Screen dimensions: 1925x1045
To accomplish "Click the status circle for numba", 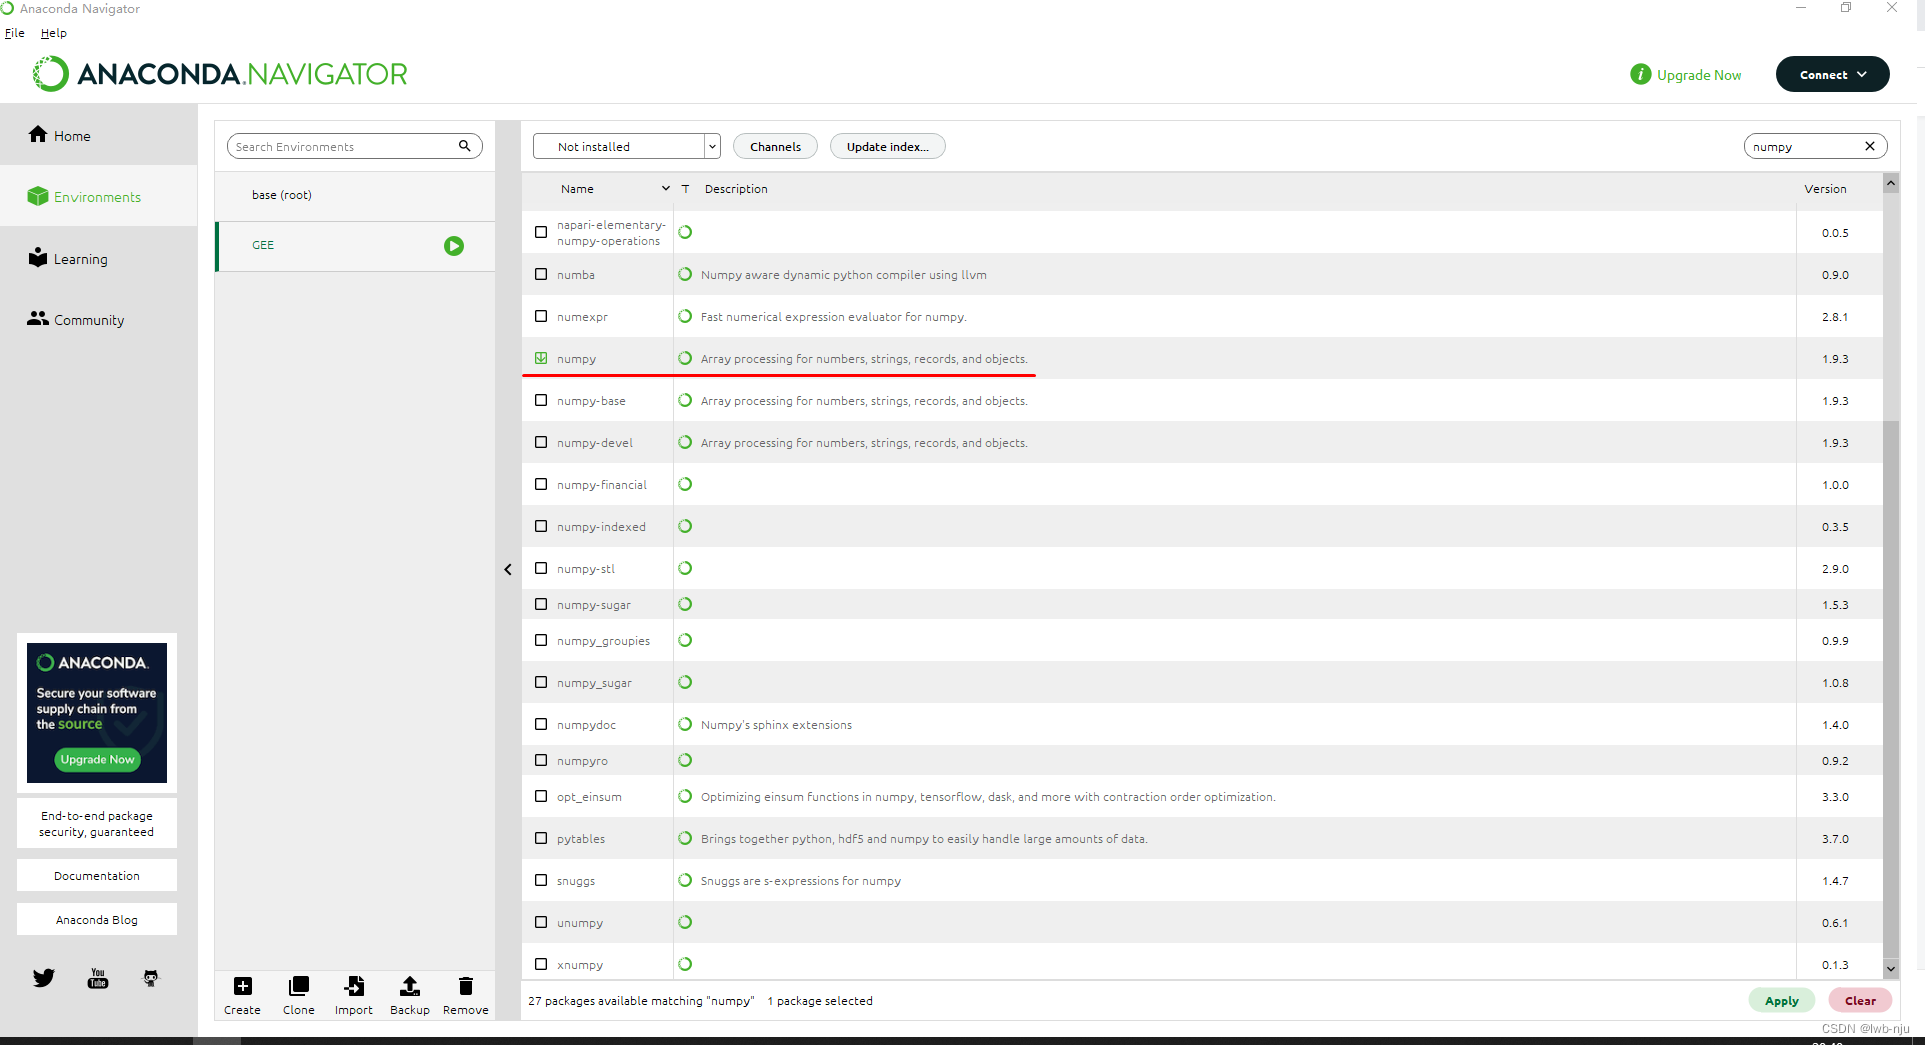I will tap(685, 274).
